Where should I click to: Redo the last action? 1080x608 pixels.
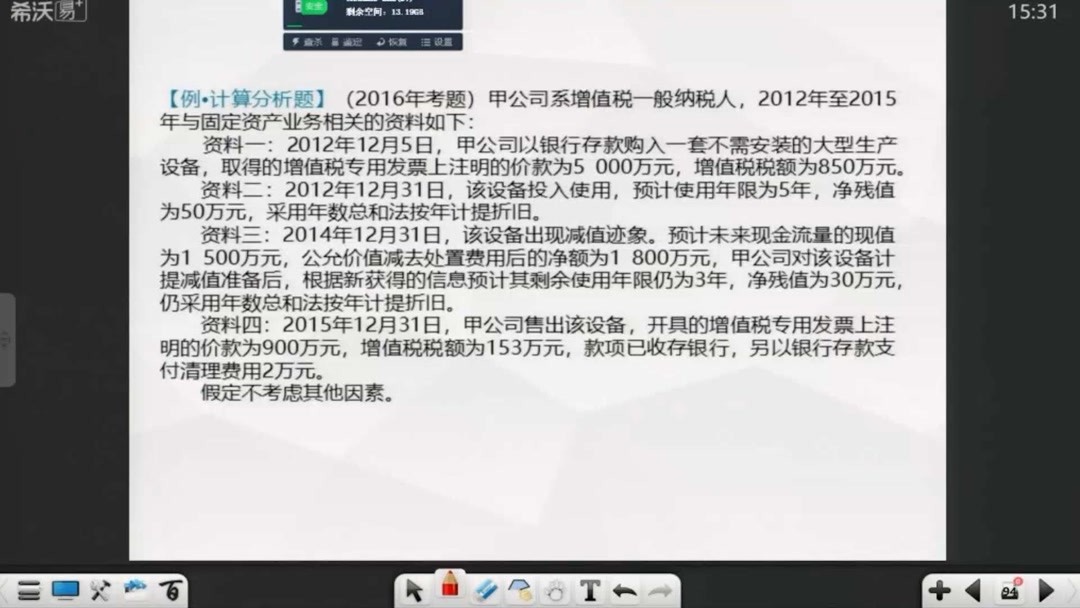coord(659,590)
